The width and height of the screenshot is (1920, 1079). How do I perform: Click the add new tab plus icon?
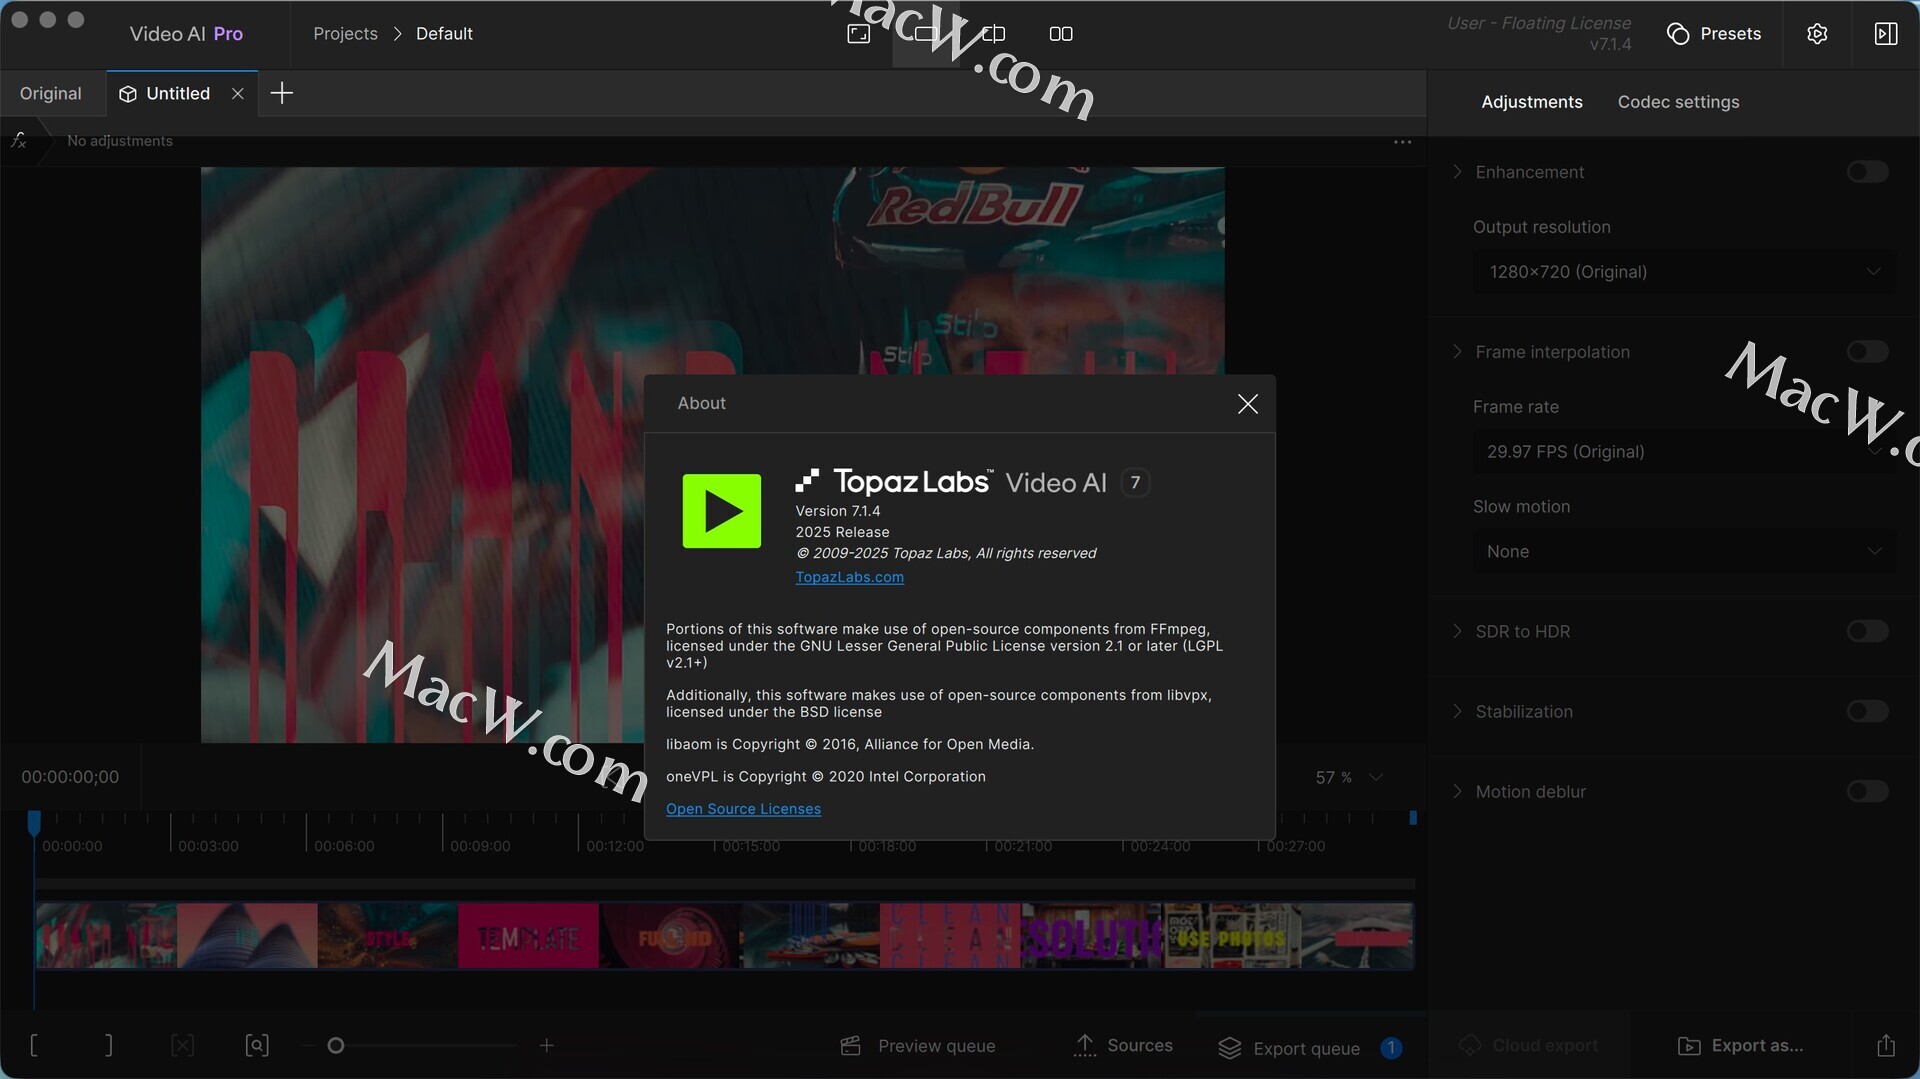pos(282,93)
